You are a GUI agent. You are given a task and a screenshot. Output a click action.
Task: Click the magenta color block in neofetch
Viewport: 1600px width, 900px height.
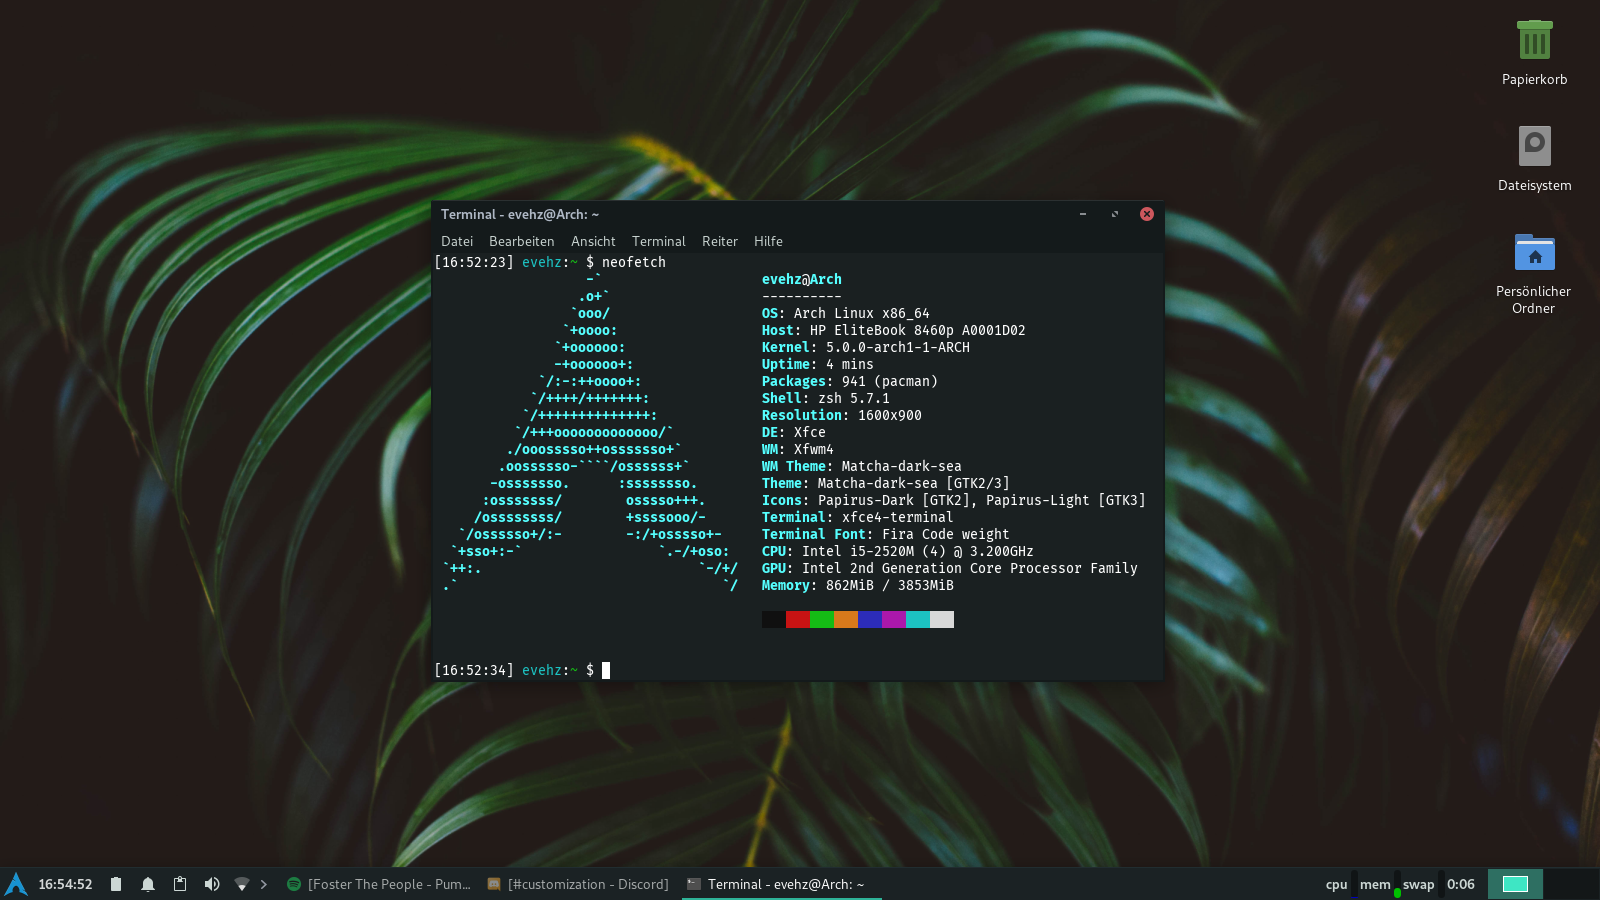pos(894,619)
